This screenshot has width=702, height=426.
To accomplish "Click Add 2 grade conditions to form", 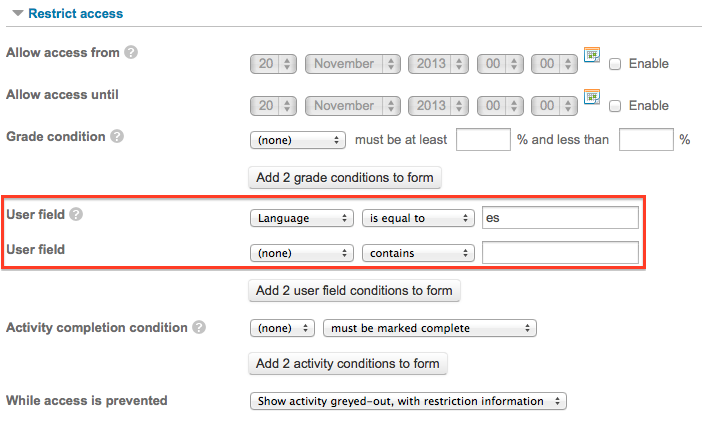I will click(x=345, y=178).
